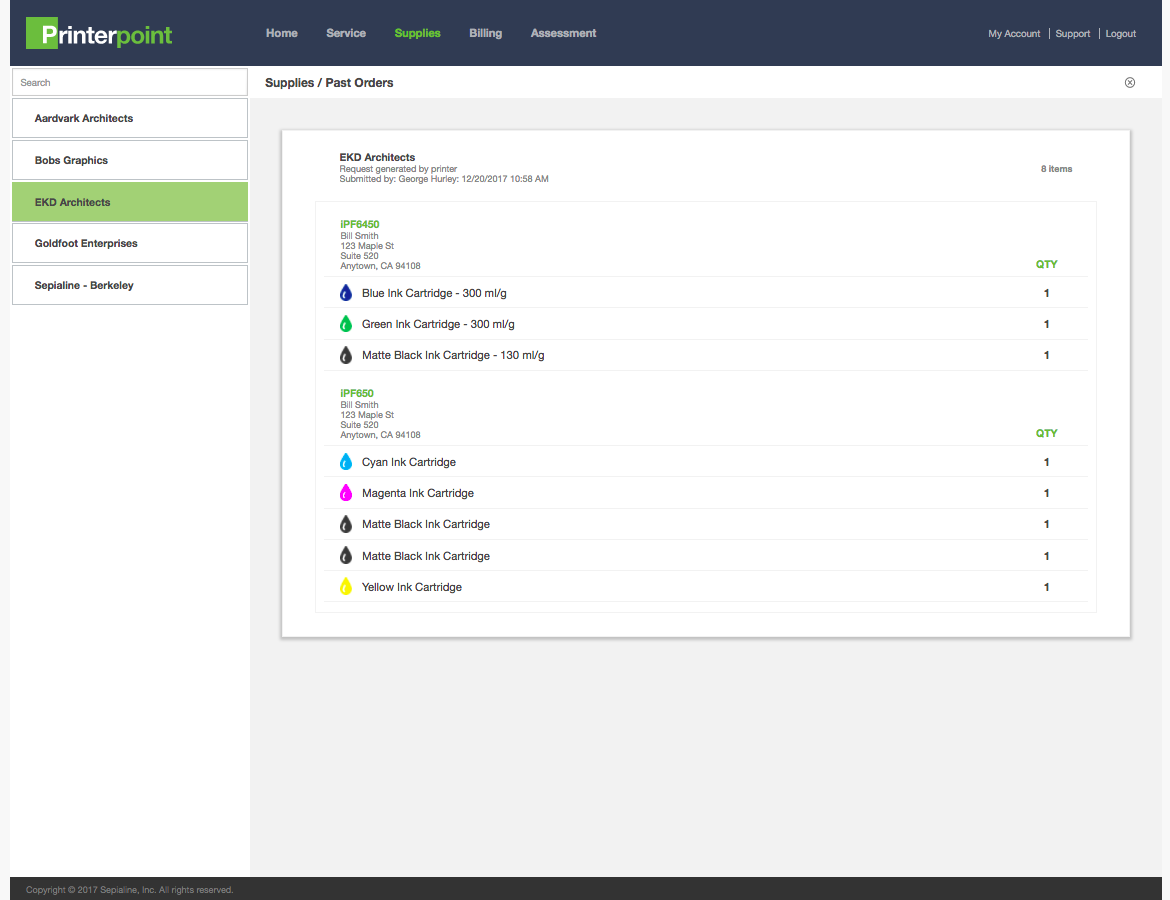Viewport: 1170px width, 900px height.
Task: Click into the Search field
Action: tap(129, 82)
